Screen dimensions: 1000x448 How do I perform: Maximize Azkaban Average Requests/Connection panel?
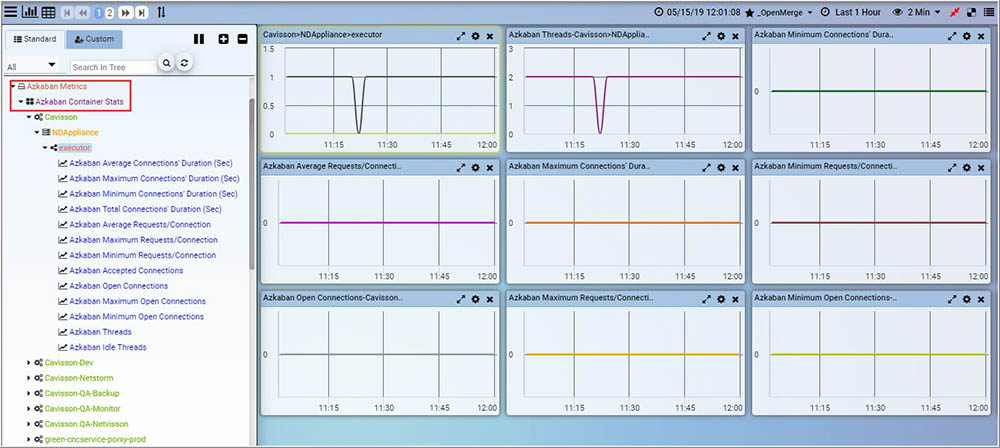click(460, 168)
